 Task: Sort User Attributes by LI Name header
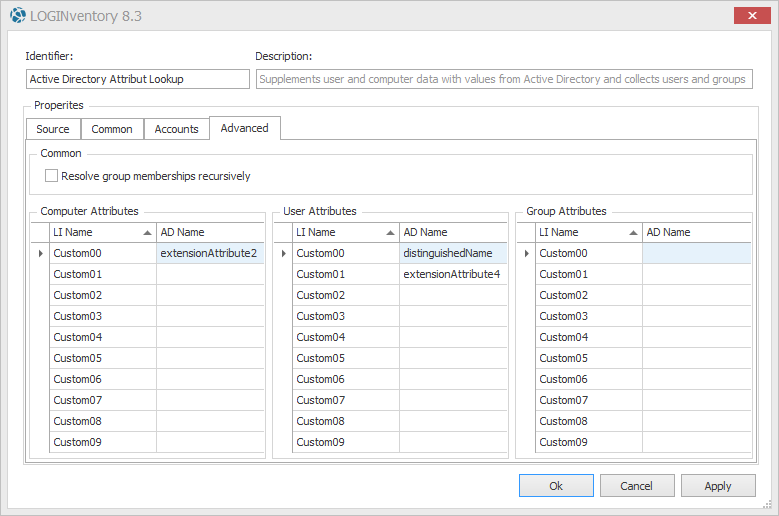click(345, 232)
